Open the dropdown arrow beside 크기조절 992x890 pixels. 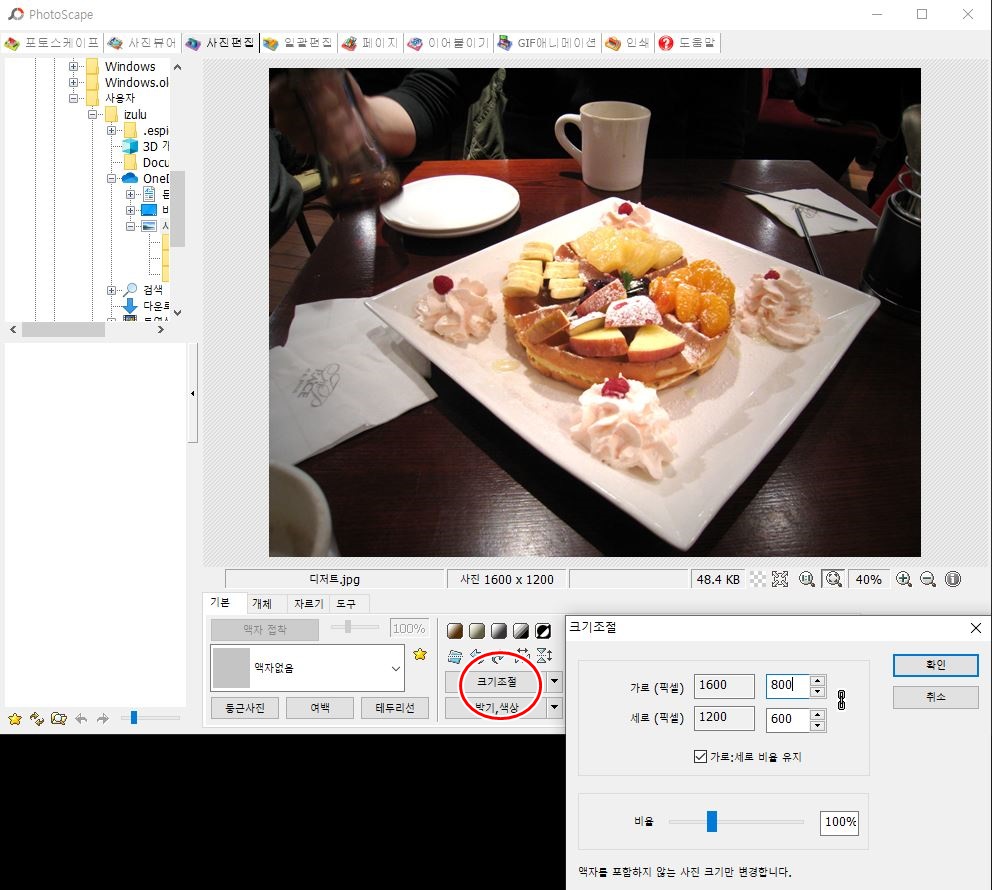pos(554,681)
